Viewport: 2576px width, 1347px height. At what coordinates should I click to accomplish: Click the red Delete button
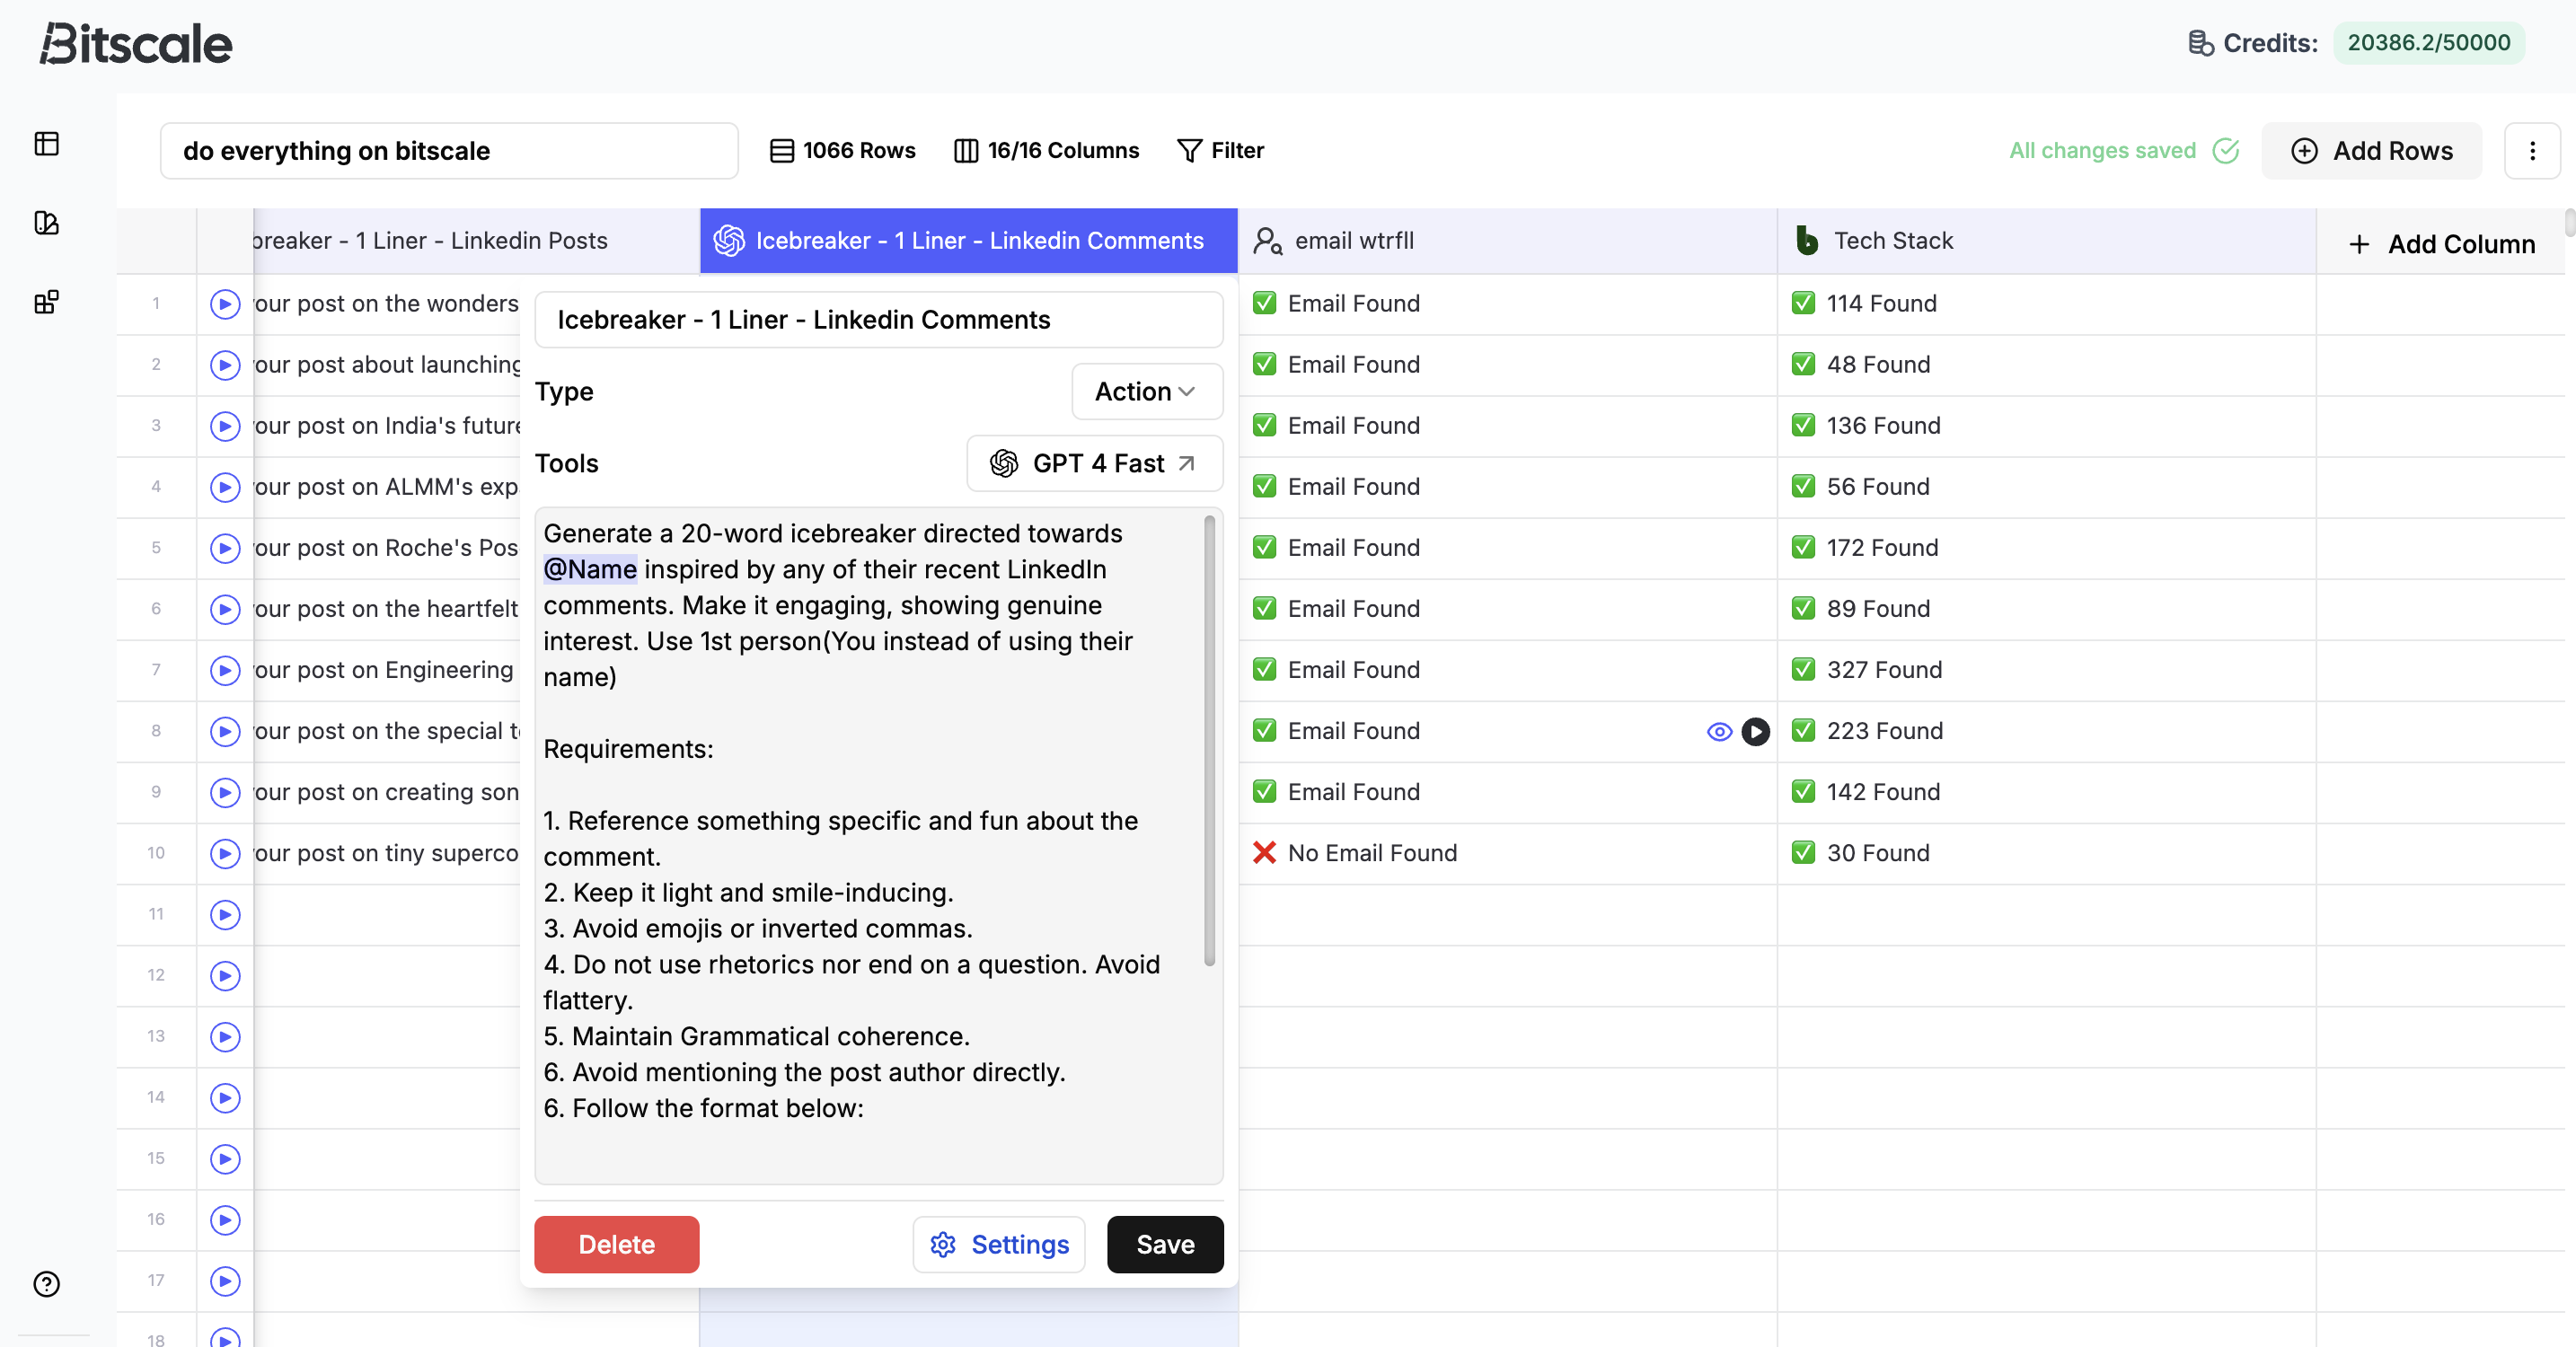pyautogui.click(x=616, y=1245)
